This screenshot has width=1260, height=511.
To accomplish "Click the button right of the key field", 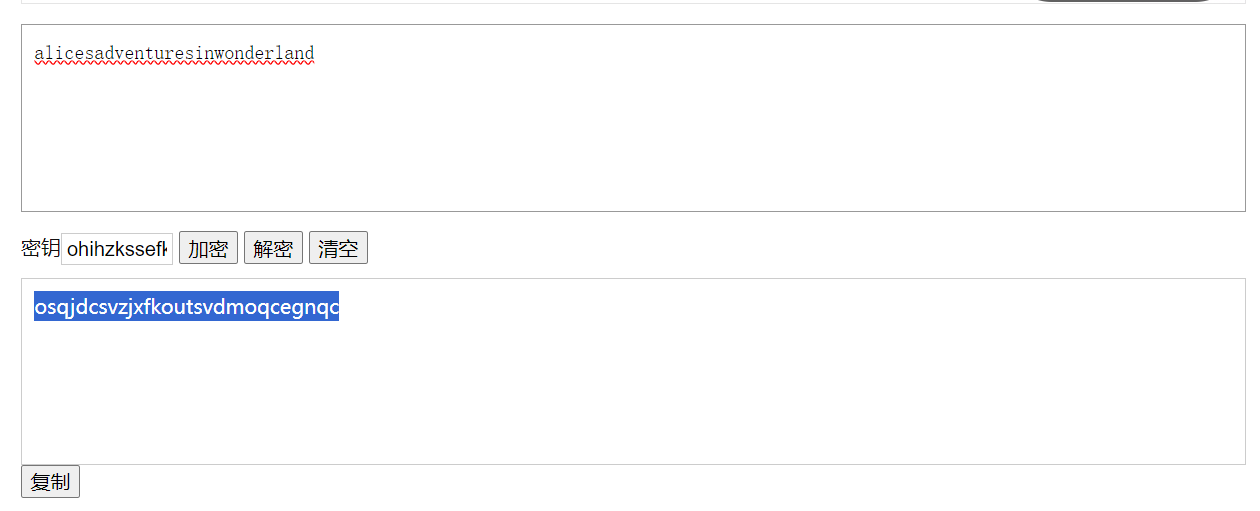I will (208, 248).
